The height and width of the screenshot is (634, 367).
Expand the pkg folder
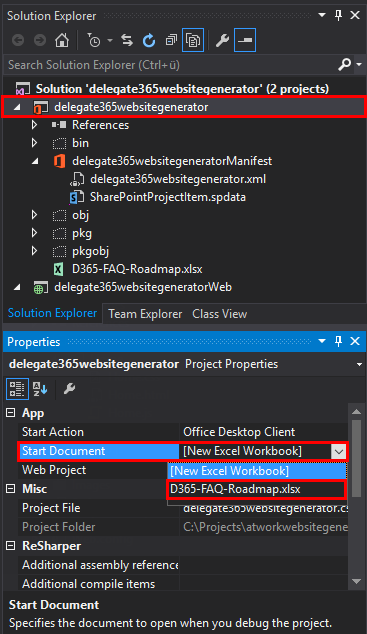click(35, 233)
